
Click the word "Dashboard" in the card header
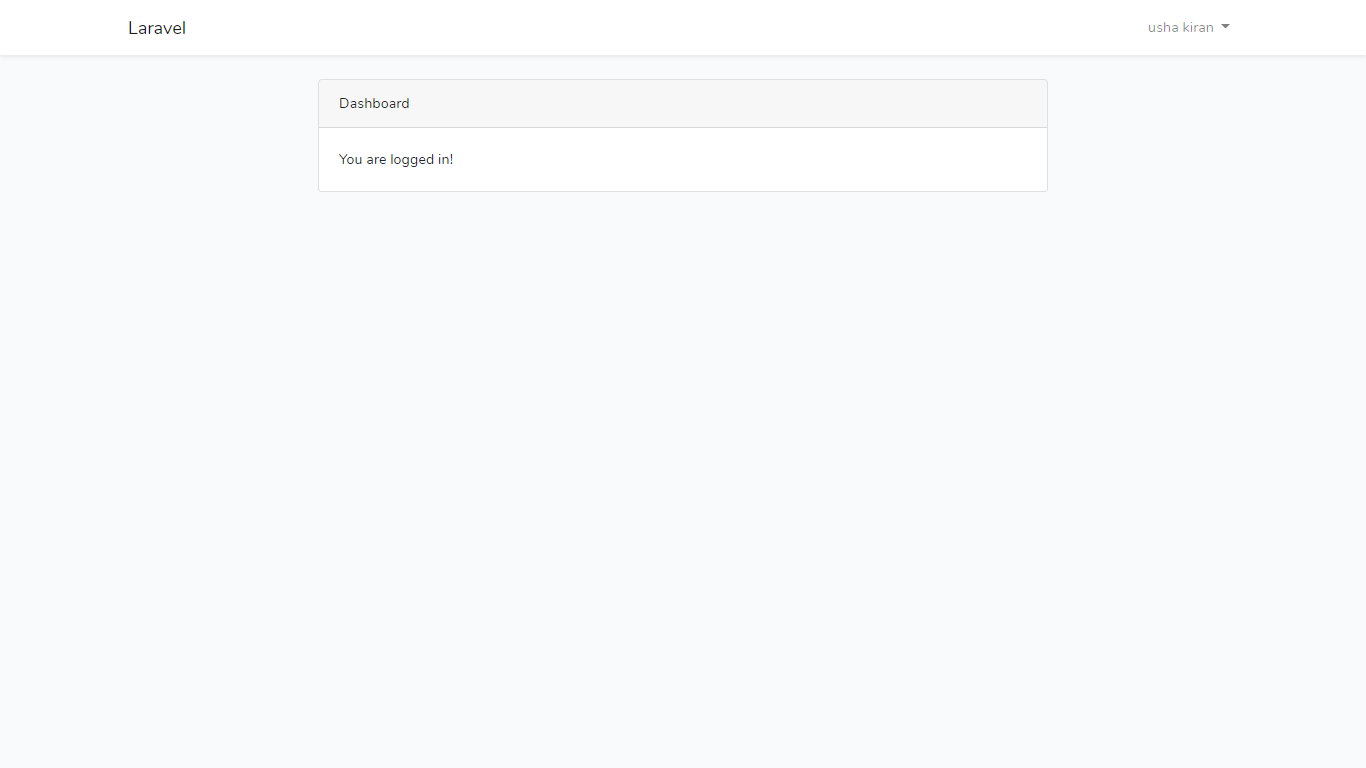pyautogui.click(x=374, y=104)
